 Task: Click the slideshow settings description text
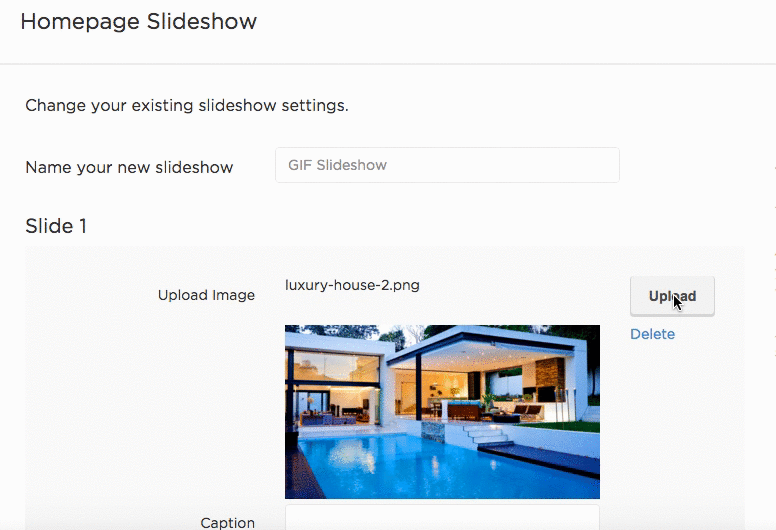[x=187, y=105]
